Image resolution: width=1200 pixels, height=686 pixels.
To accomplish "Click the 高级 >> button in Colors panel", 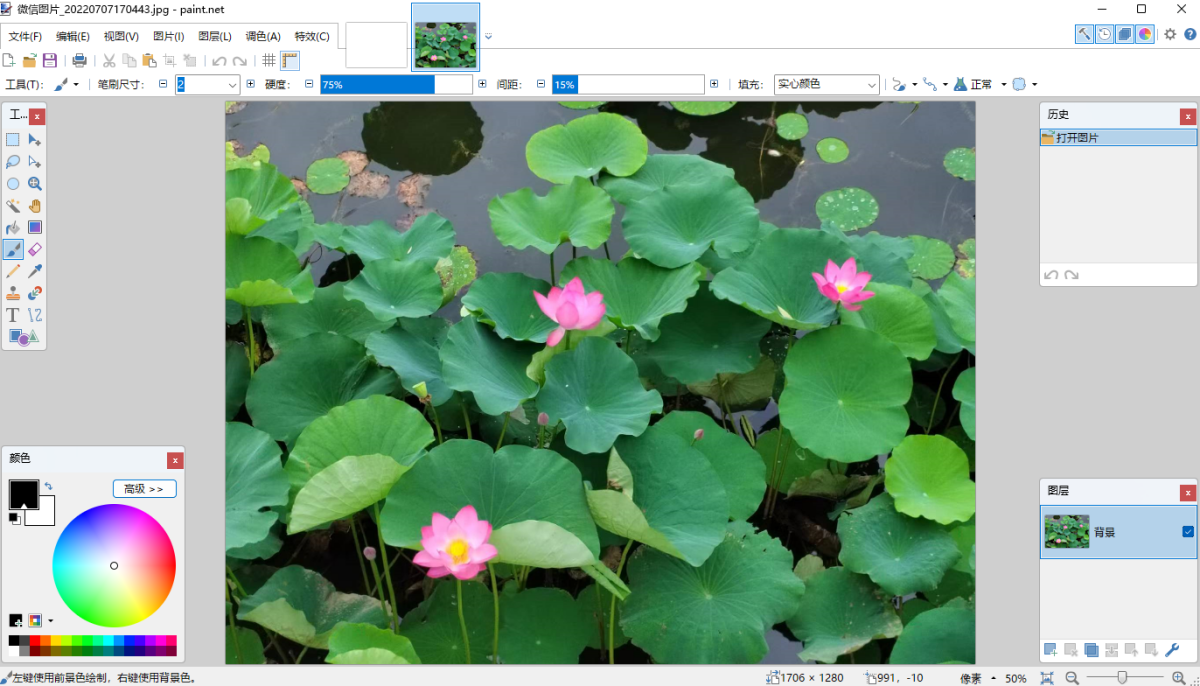I will (x=146, y=488).
